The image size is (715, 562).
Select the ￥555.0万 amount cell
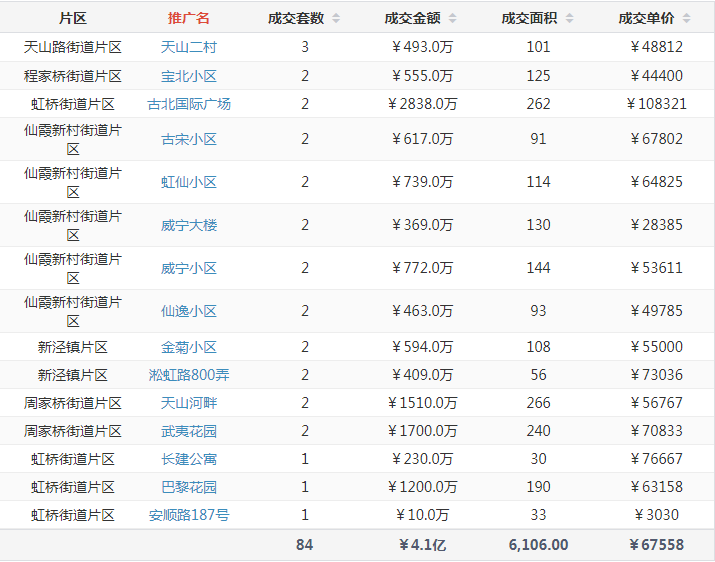coord(422,76)
